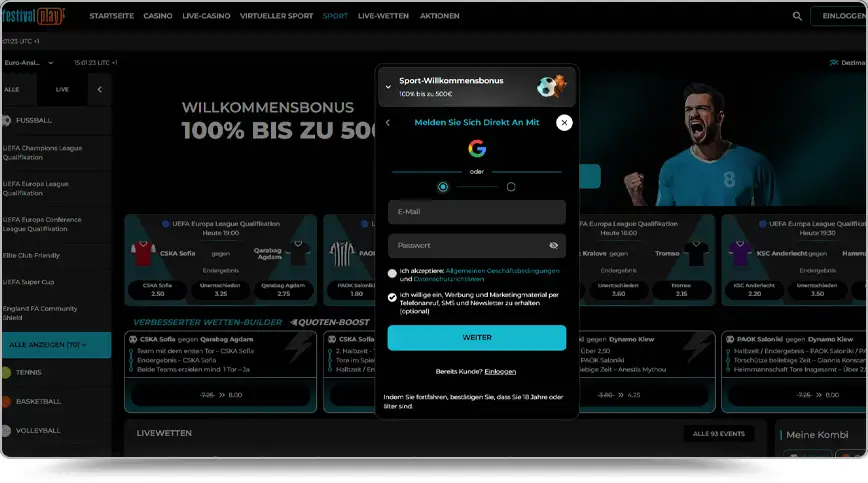Viewport: 868px width, 483px height.
Task: Select second registration step radio
Action: 511,187
